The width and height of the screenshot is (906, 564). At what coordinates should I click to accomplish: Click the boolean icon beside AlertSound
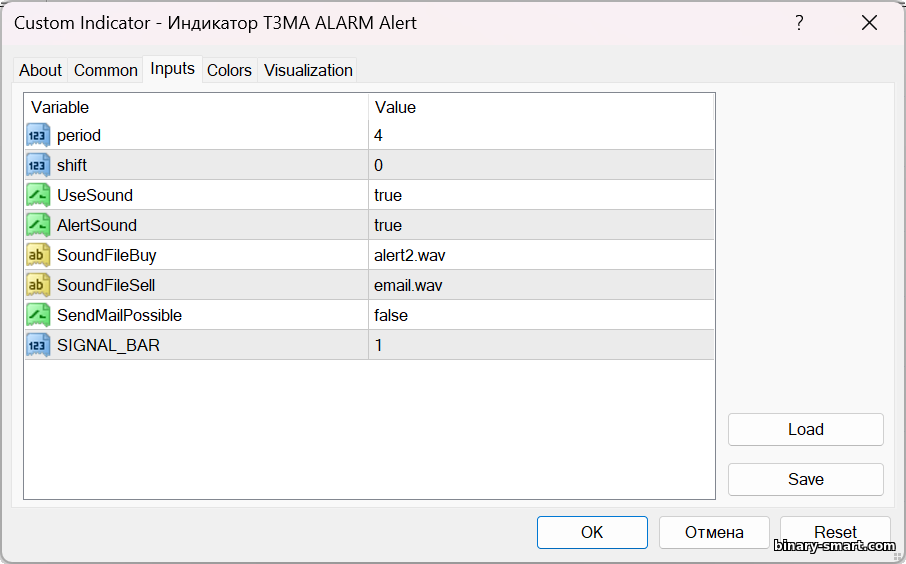coord(38,225)
